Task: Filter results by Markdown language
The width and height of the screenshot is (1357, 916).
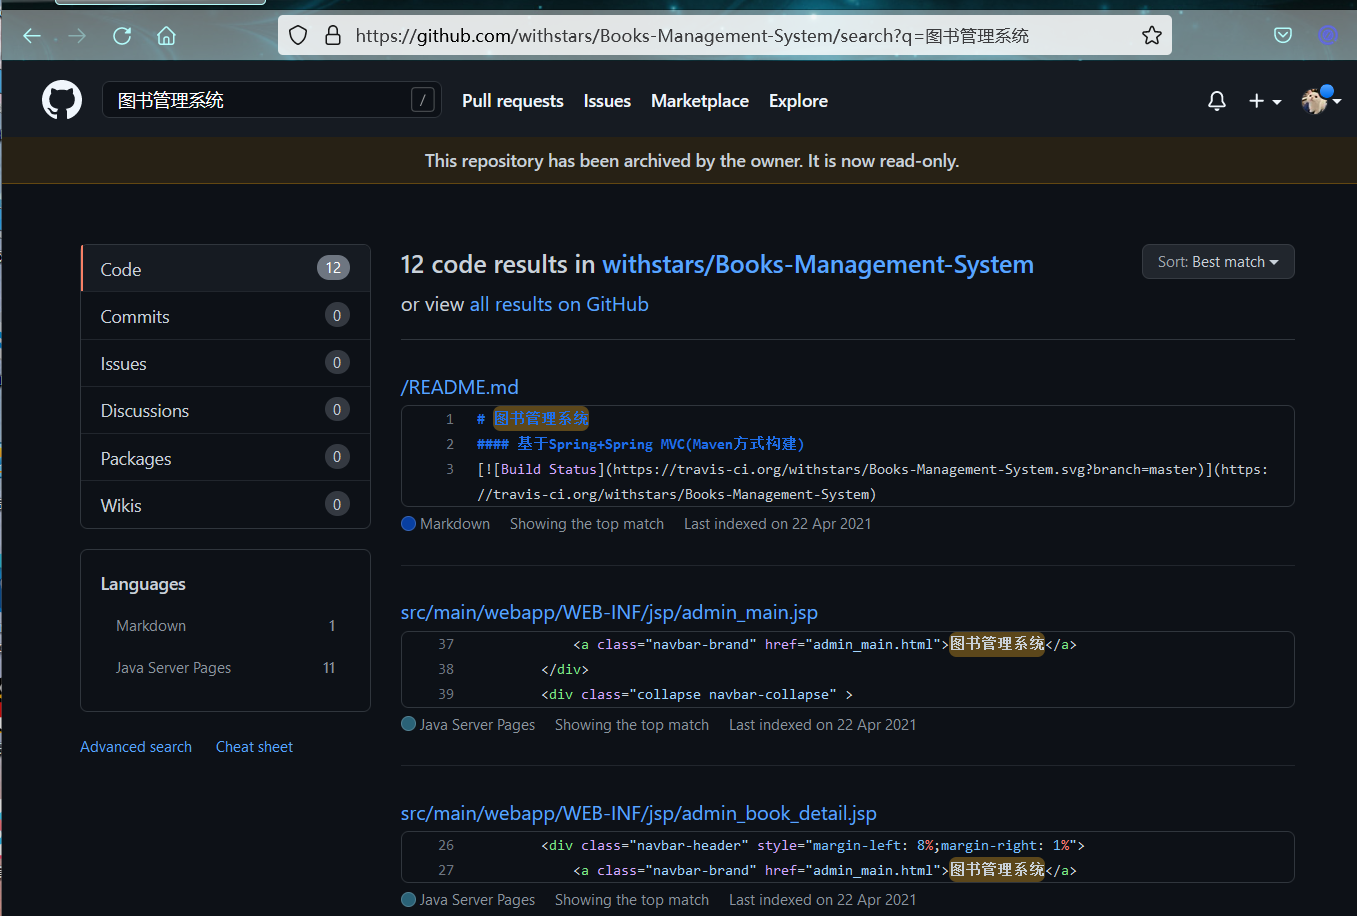Action: point(225,626)
